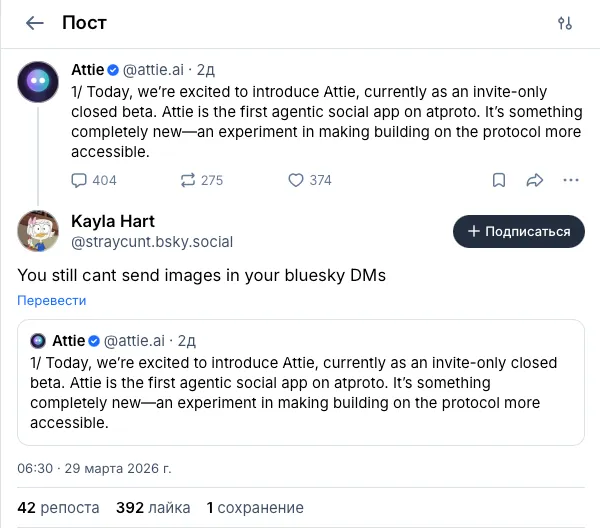600x528 pixels.
Task: Open thread view settings icon
Action: [x=565, y=23]
